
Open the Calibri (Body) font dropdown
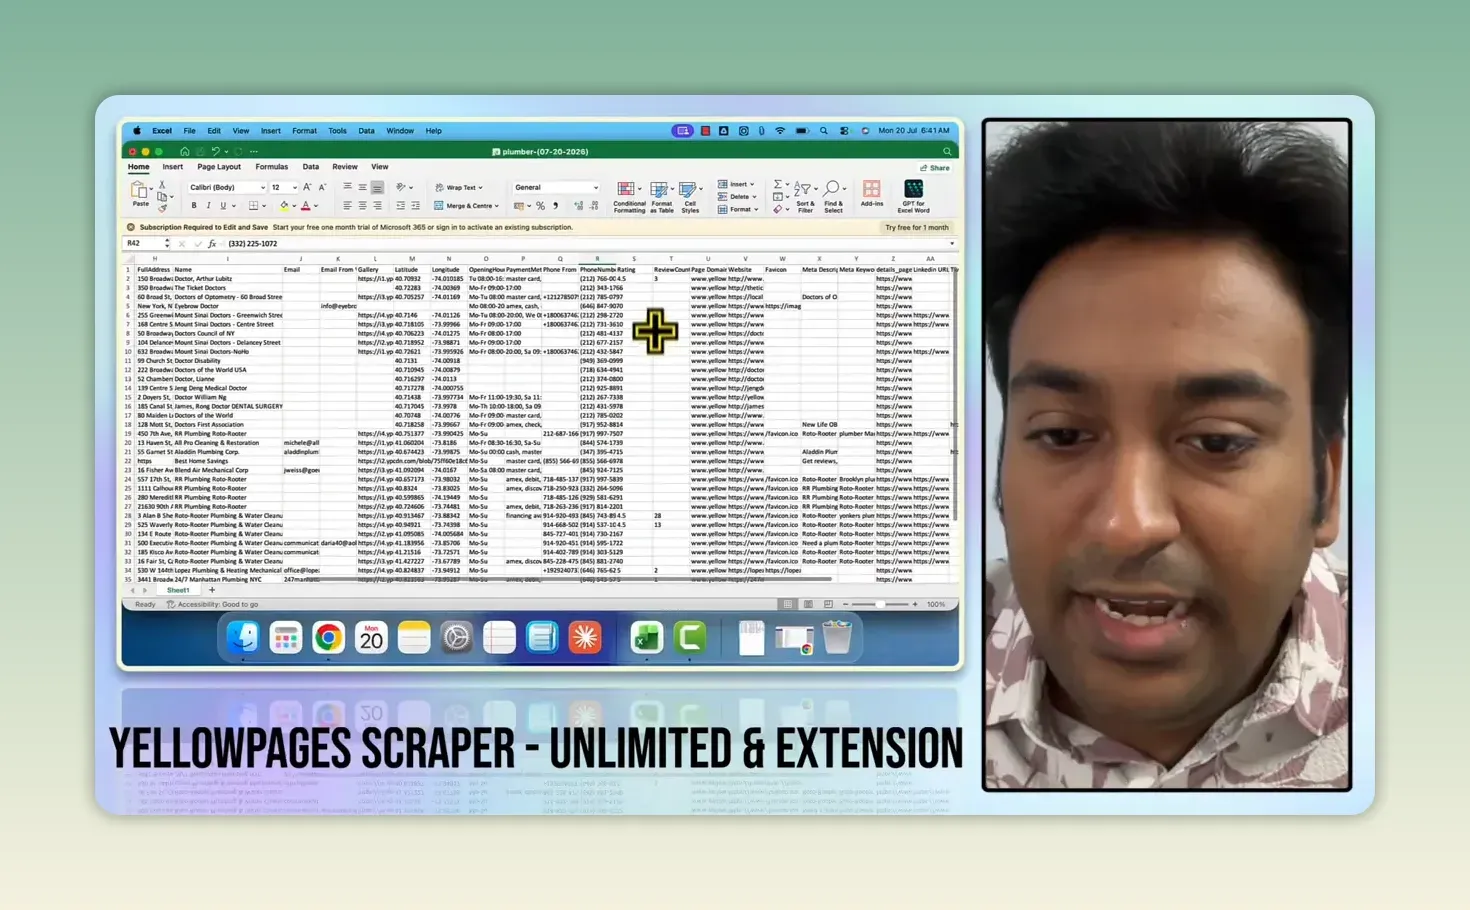pos(227,187)
